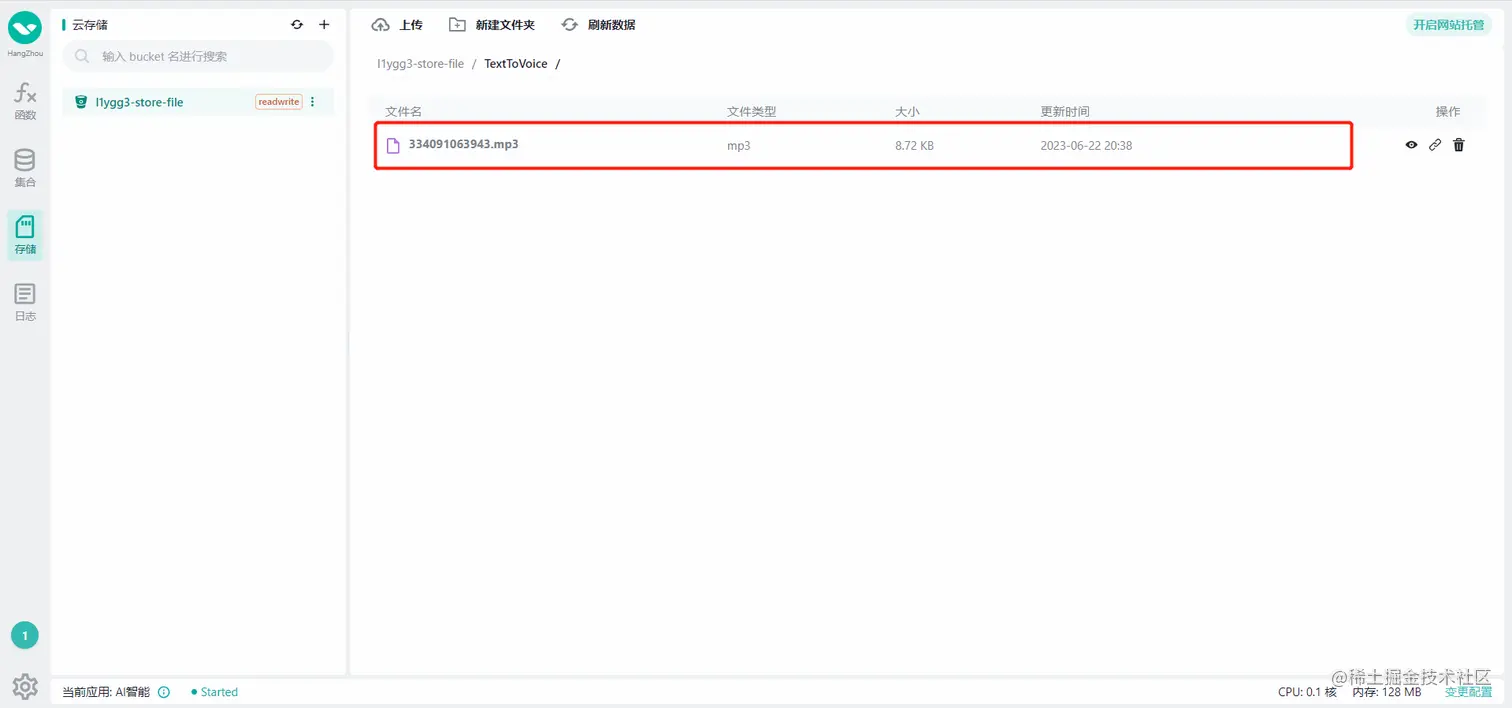Click the 大小 column header
Screen dimensions: 1512x708
coord(907,112)
